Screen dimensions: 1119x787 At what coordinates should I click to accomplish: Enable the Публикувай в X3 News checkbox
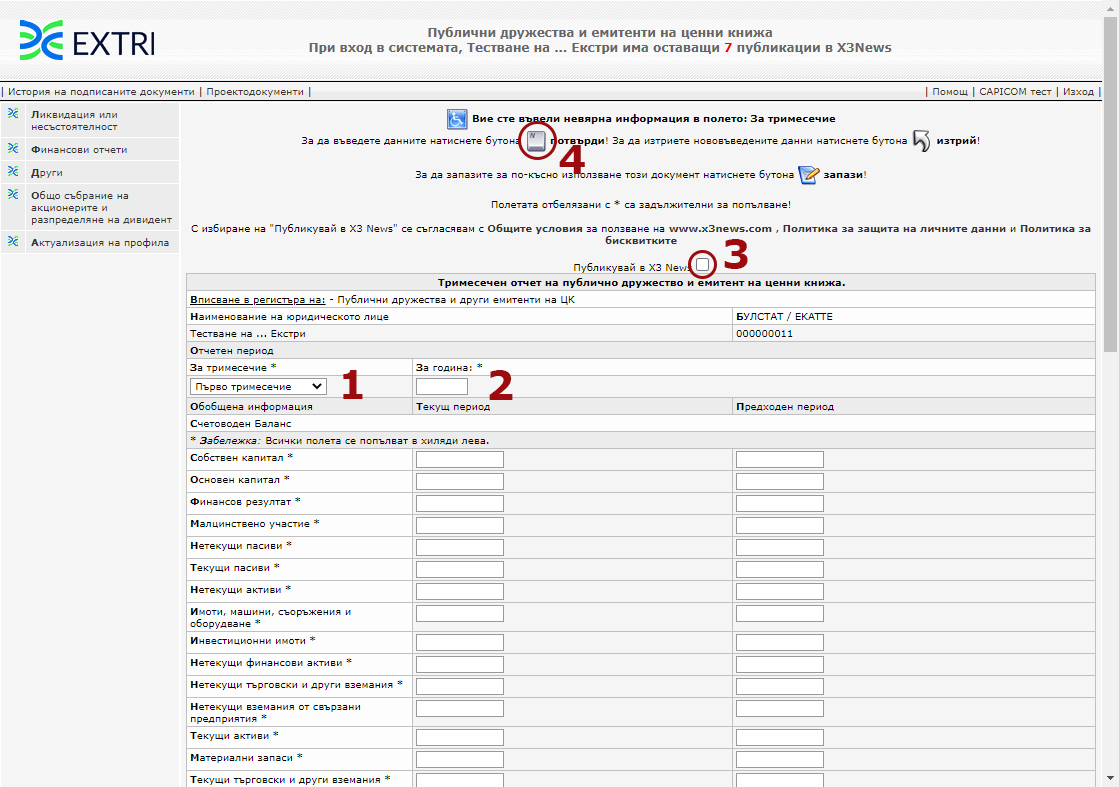point(703,265)
